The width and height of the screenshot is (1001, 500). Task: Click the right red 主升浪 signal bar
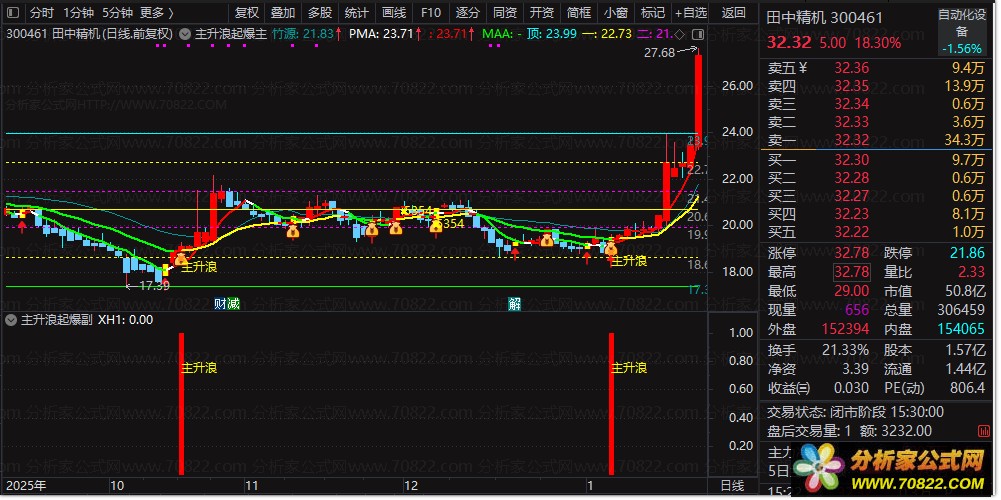(x=611, y=404)
